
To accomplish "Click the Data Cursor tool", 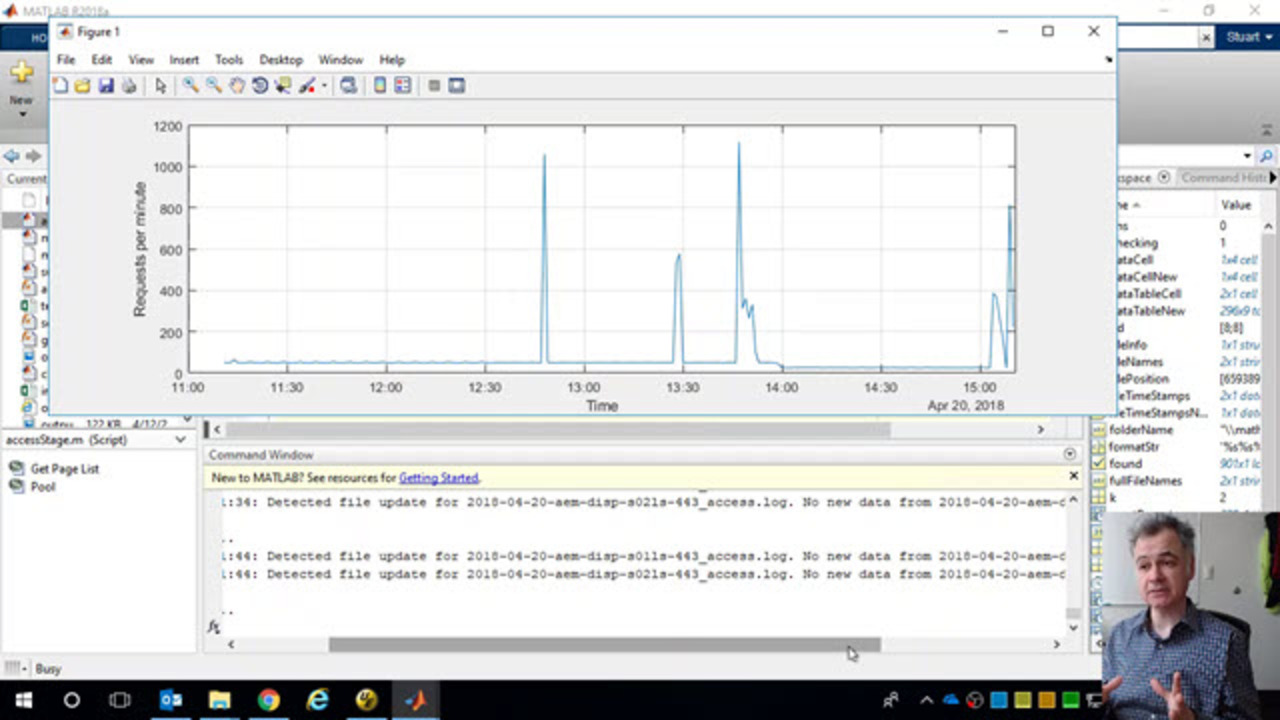I will [283, 86].
